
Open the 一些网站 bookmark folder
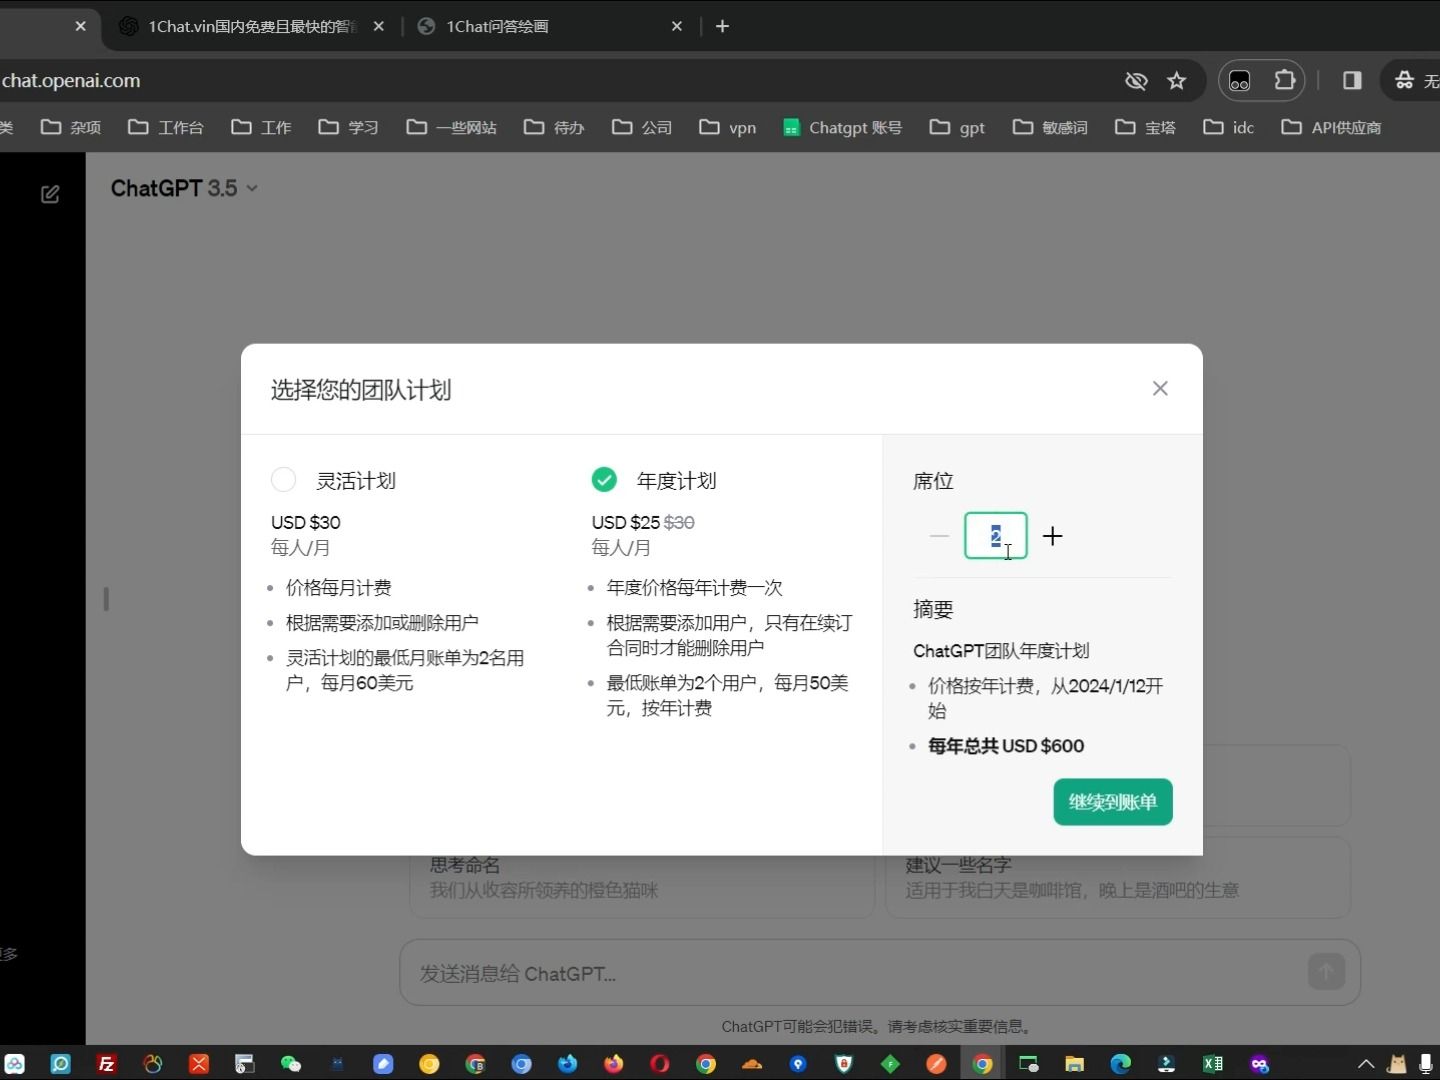(452, 127)
